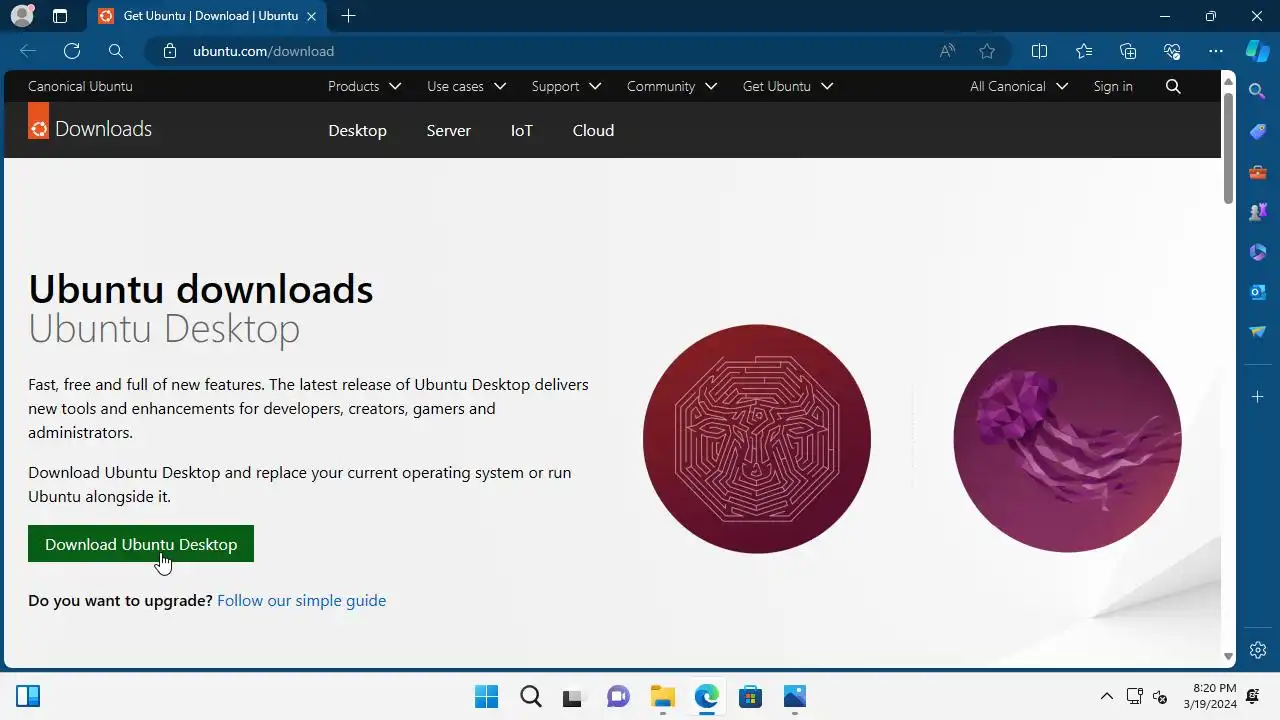Expand the Products dropdown
Viewport: 1280px width, 720px height.
coord(364,86)
